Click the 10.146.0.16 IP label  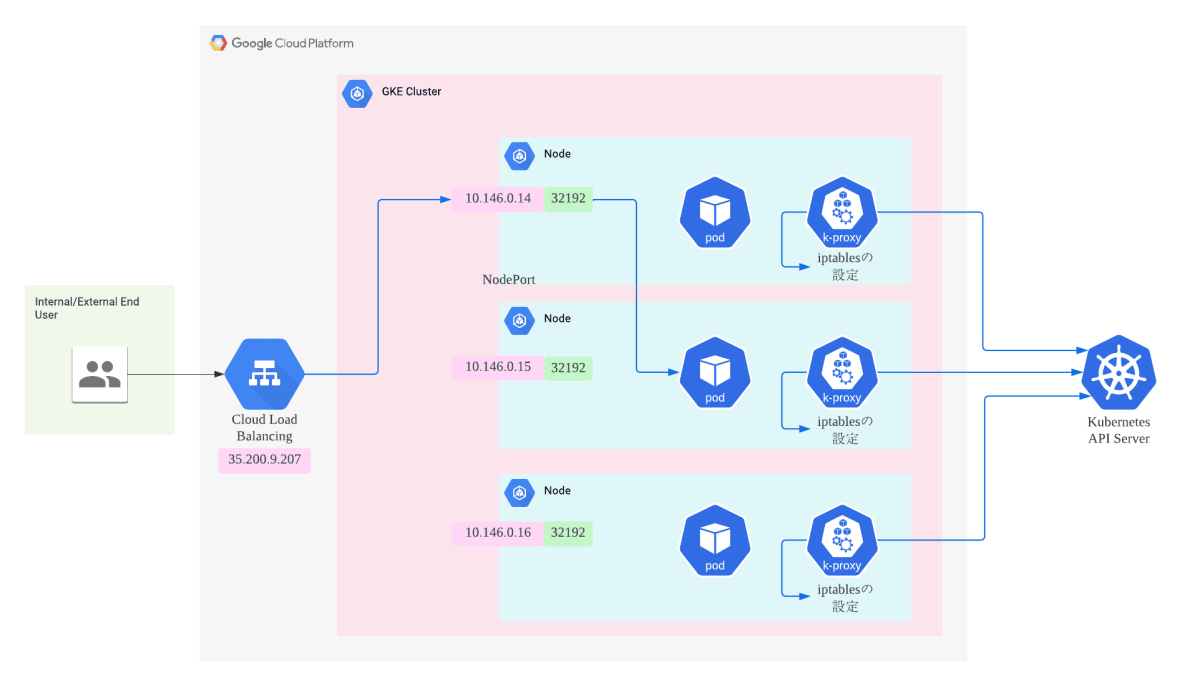[x=497, y=533]
